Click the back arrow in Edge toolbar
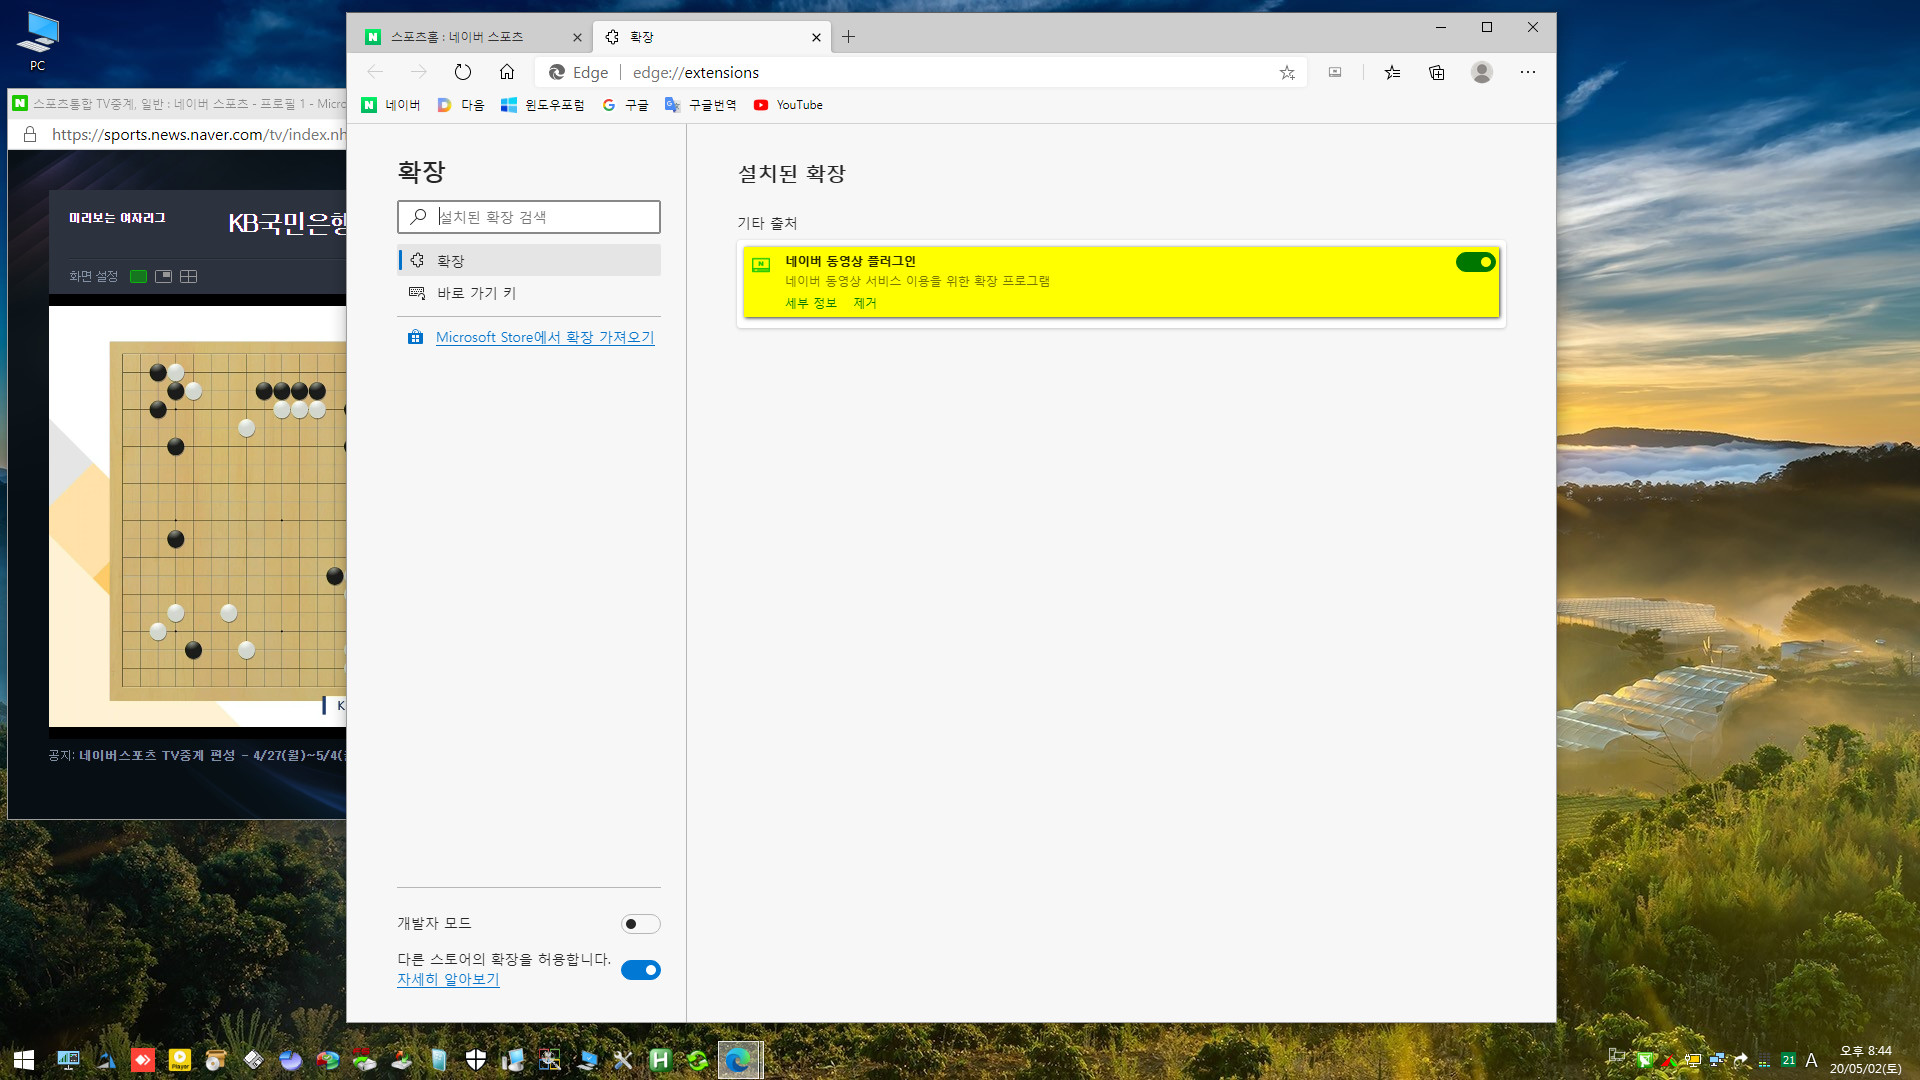Viewport: 1920px width, 1080px height. tap(375, 72)
